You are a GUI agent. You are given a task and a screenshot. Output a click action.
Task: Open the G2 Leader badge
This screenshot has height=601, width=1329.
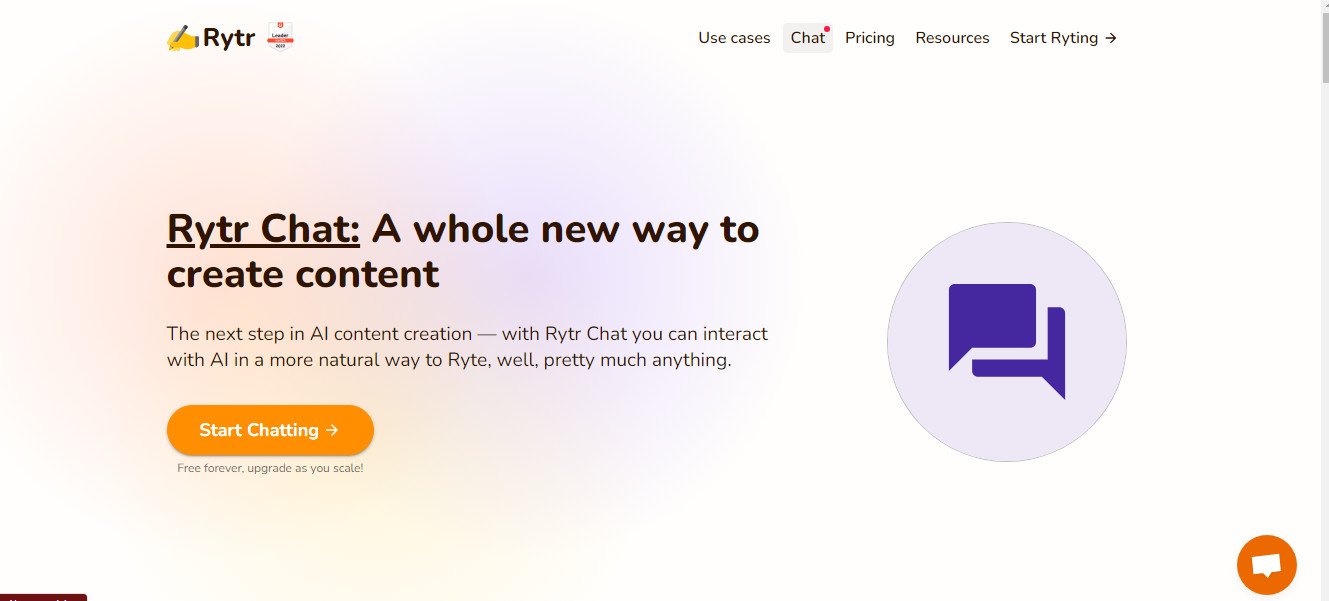coord(280,38)
